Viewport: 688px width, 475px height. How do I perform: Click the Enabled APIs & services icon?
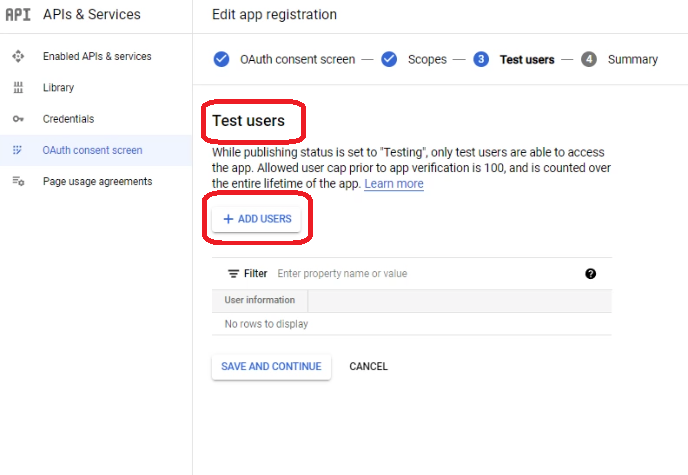pos(18,57)
